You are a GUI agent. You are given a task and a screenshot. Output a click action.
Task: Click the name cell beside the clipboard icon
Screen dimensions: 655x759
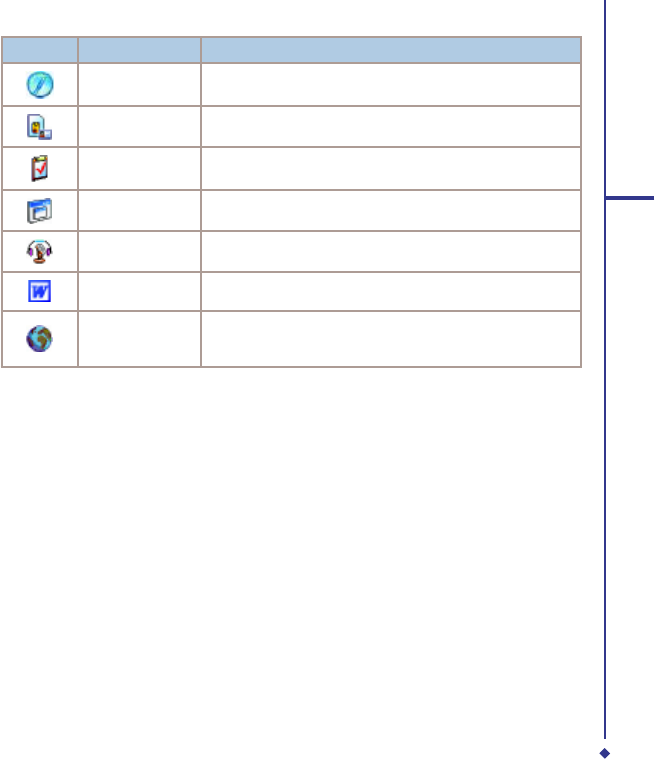(139, 168)
